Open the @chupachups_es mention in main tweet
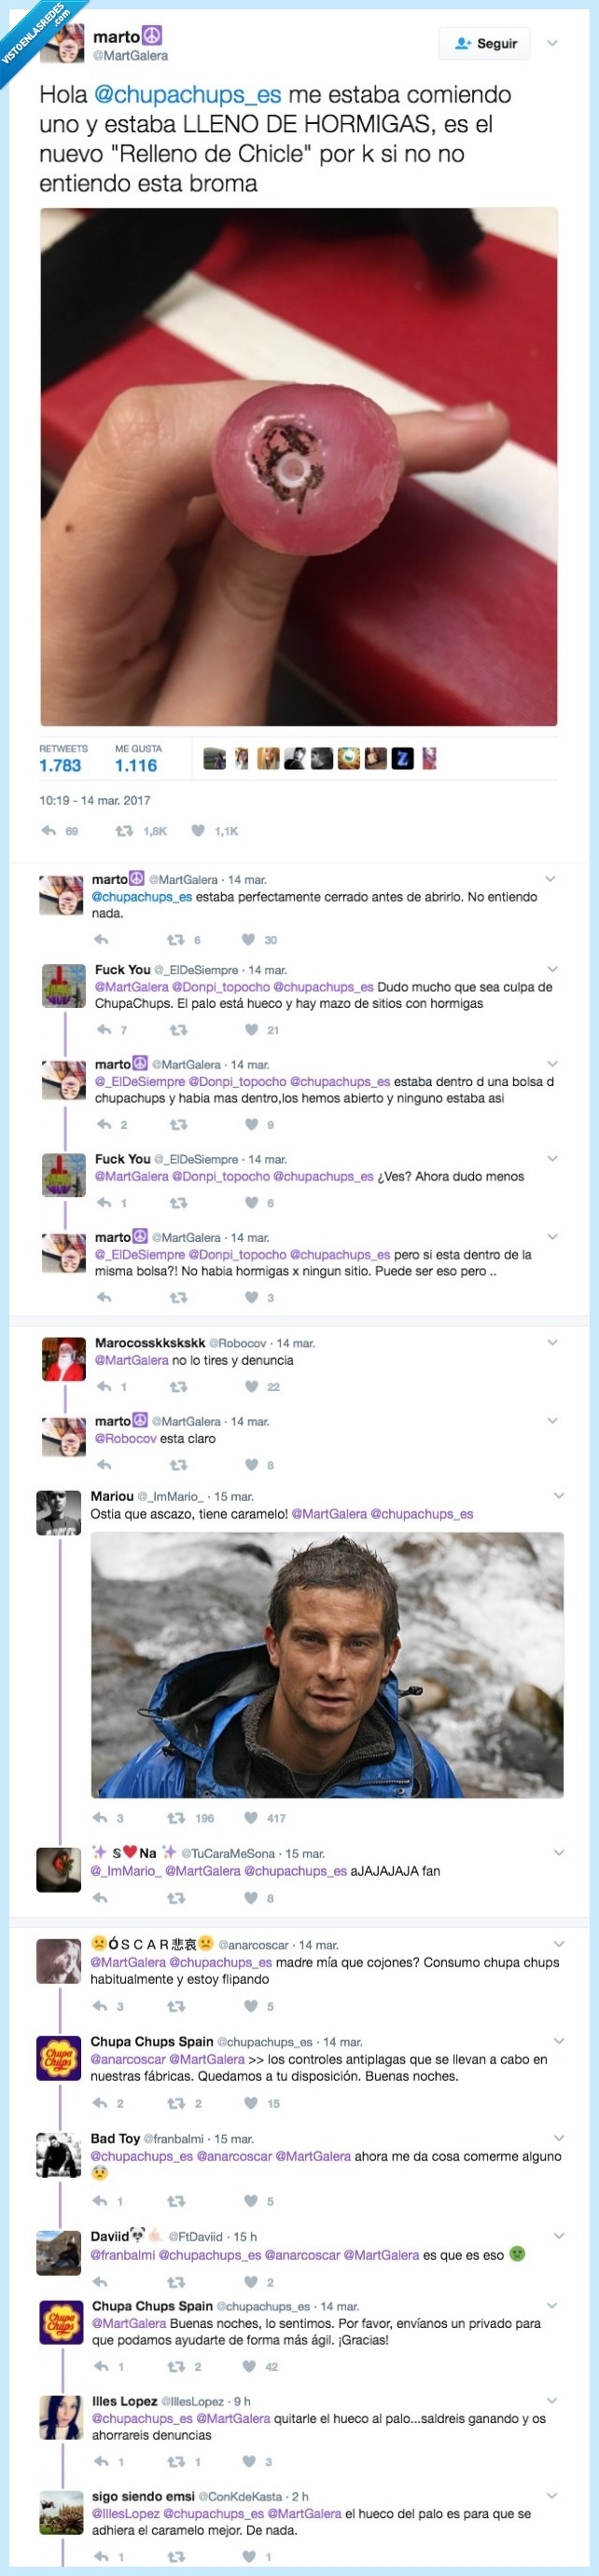Viewport: 599px width, 2576px height. [x=187, y=95]
